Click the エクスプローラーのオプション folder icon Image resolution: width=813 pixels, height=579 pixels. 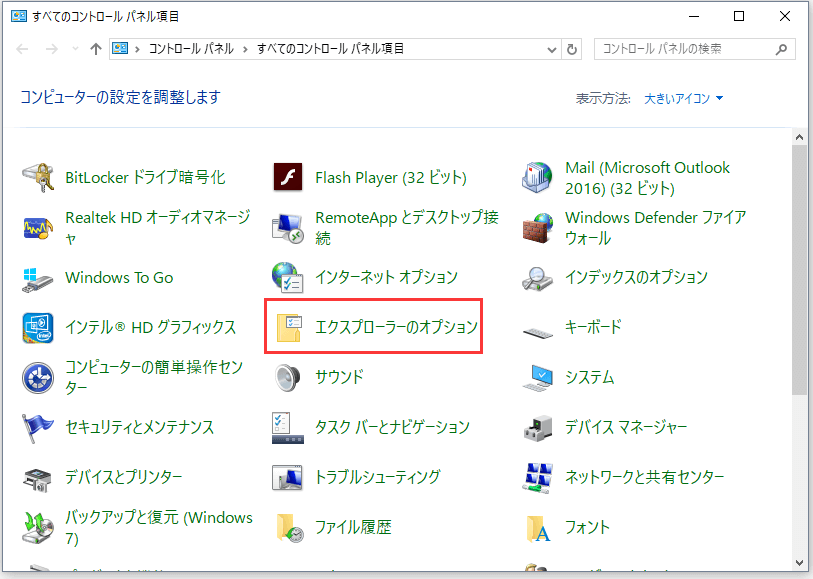click(x=288, y=327)
